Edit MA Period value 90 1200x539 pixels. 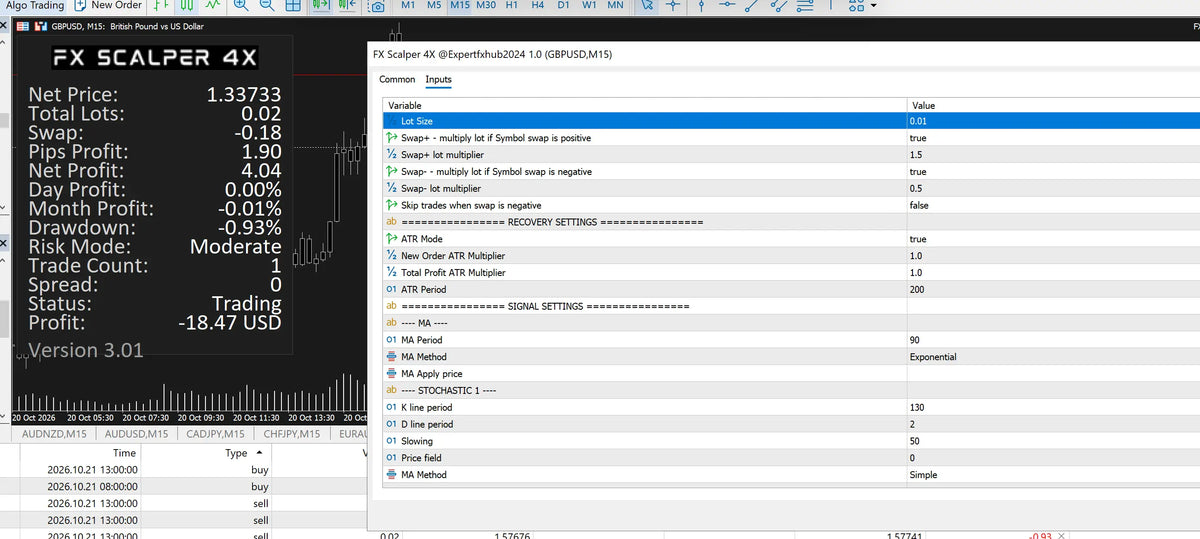pyautogui.click(x=1054, y=340)
